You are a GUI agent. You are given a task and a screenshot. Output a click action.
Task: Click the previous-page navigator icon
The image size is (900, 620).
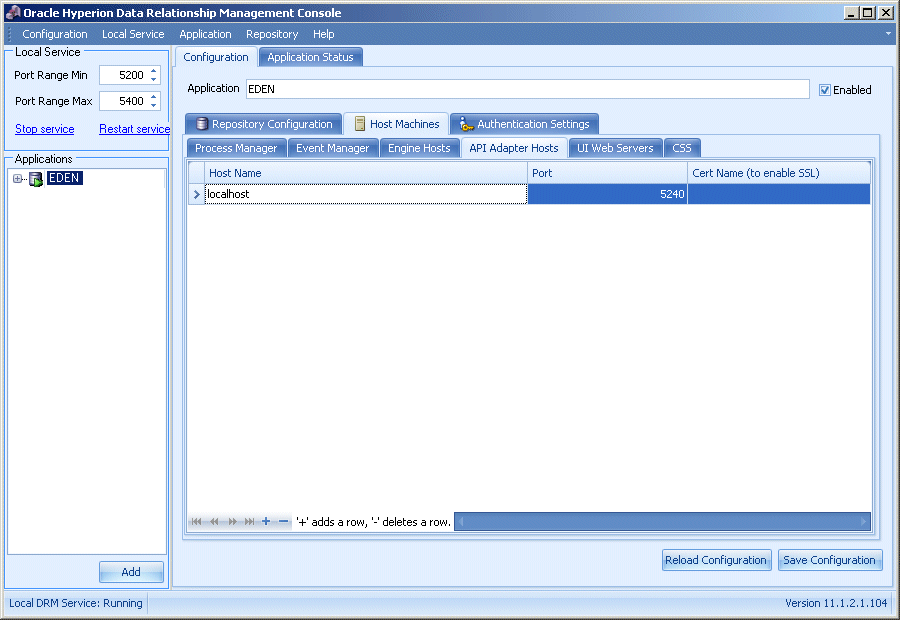tap(214, 522)
